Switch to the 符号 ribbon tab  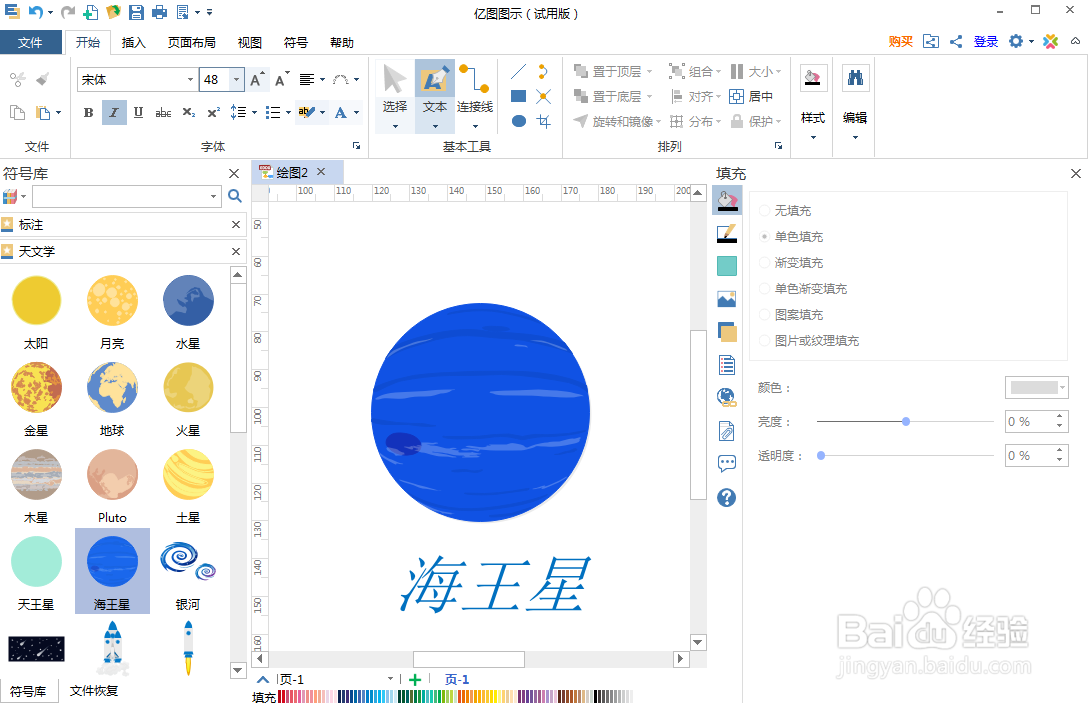pyautogui.click(x=296, y=42)
